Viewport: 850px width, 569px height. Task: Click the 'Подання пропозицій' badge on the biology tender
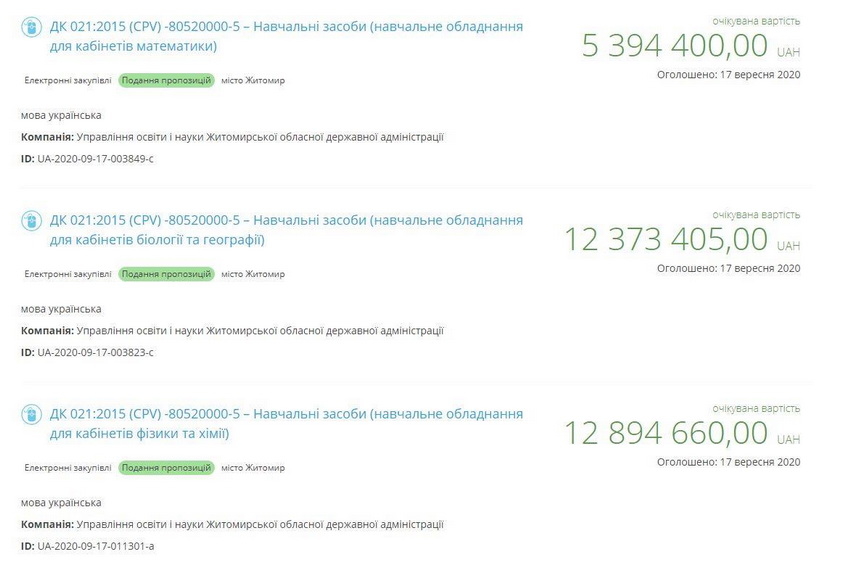coord(166,273)
